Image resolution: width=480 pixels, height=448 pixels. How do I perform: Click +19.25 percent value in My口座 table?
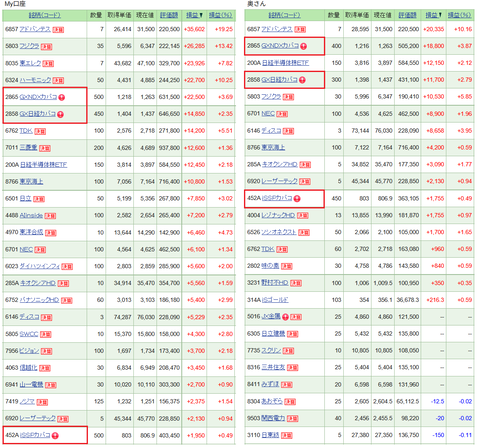pos(224,29)
